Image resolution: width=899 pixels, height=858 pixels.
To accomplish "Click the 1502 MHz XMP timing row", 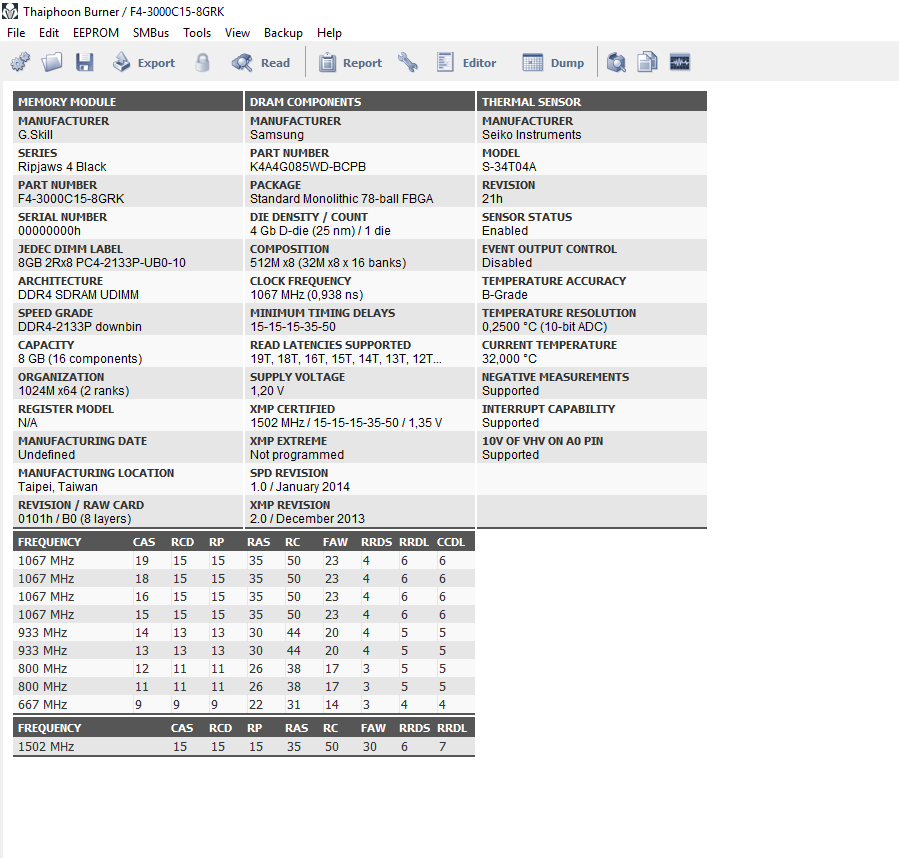I will pos(244,747).
